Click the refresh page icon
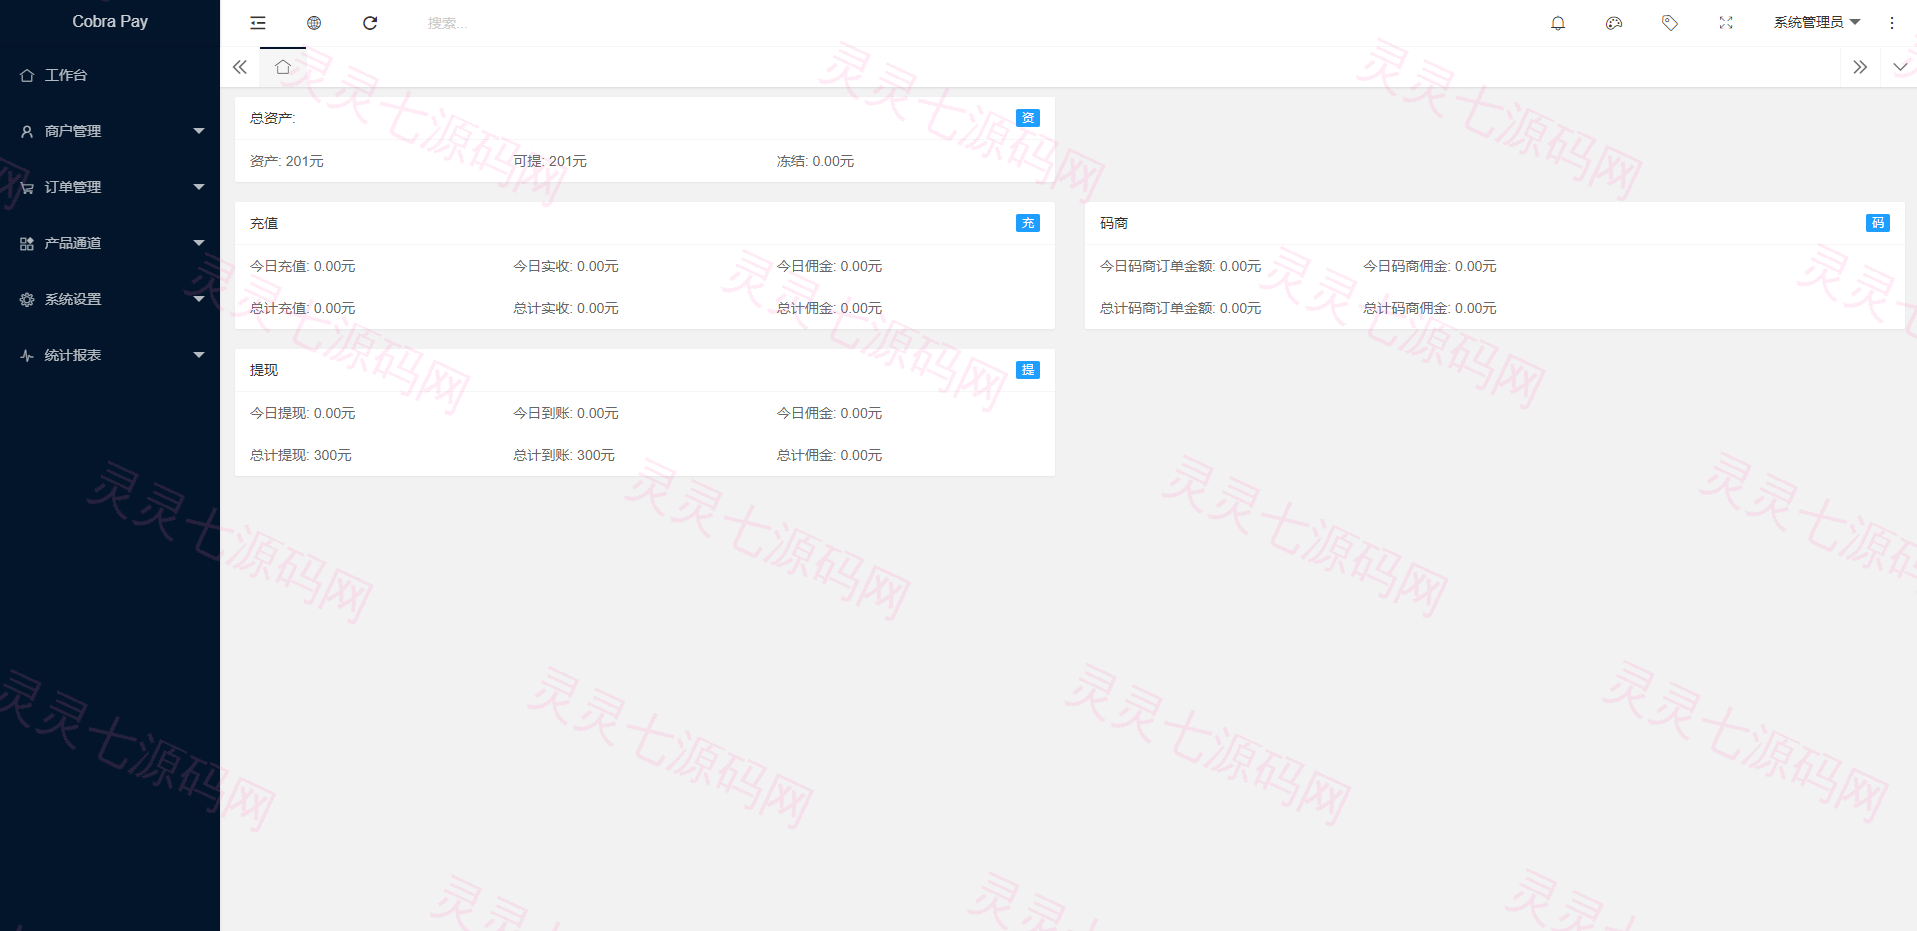This screenshot has height=931, width=1917. pos(370,23)
